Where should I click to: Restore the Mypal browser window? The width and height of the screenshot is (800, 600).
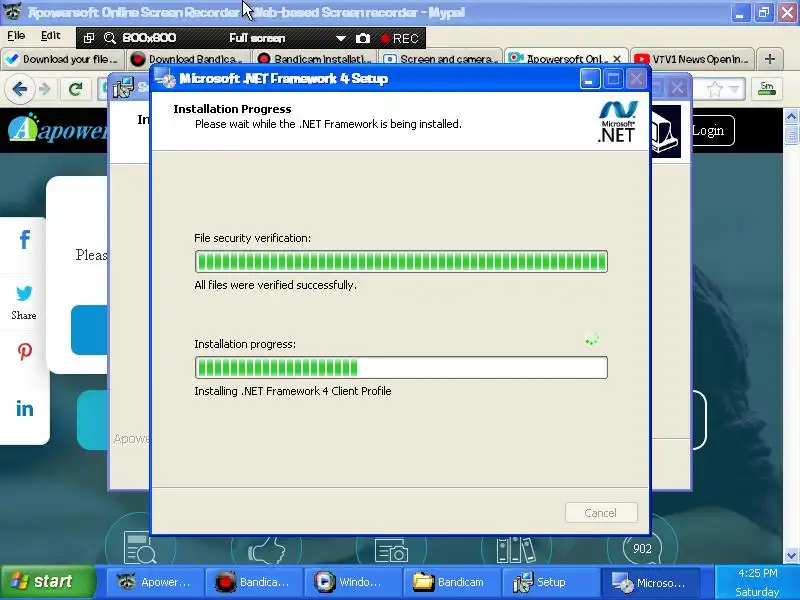point(763,13)
